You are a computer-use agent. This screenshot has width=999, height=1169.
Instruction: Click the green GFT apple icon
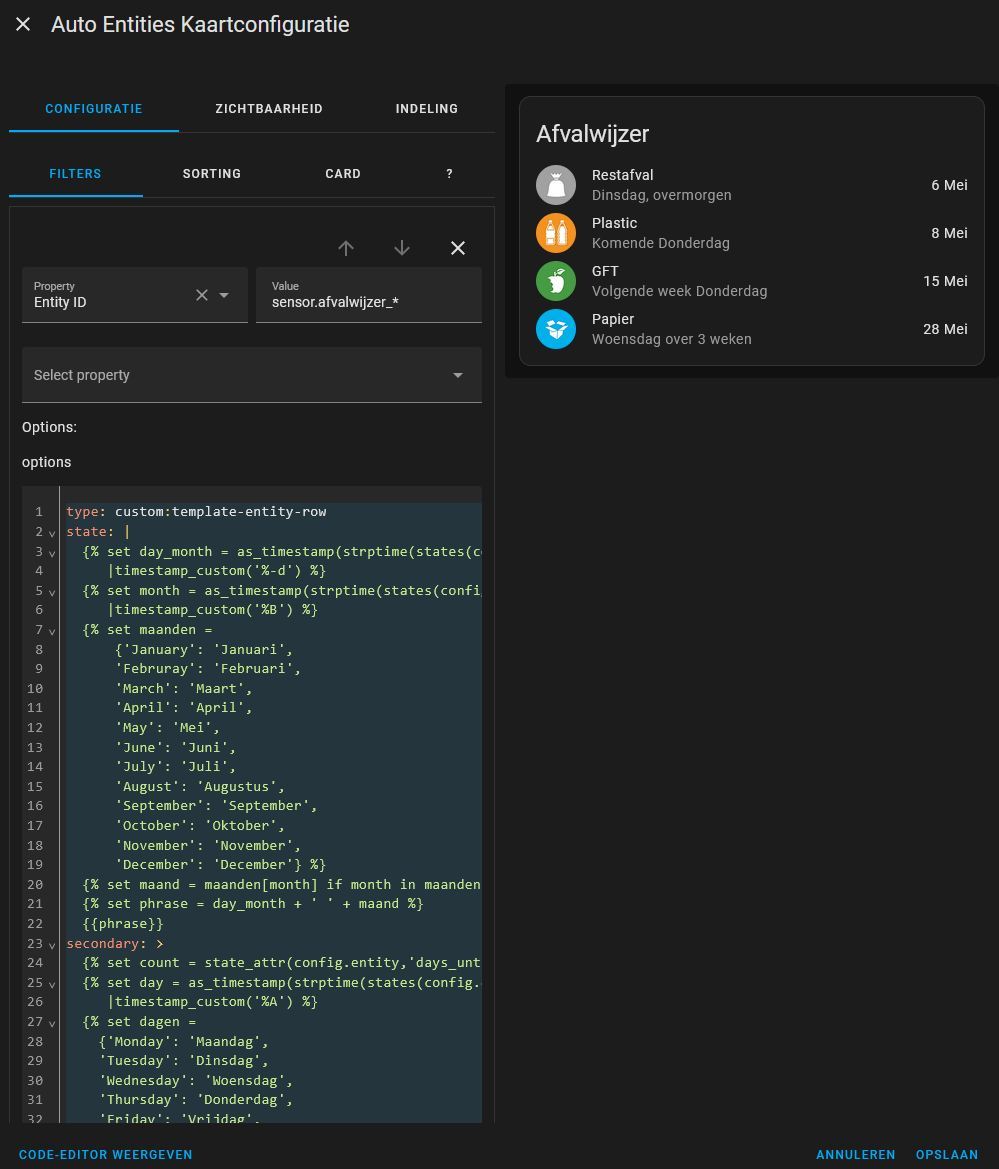click(556, 281)
